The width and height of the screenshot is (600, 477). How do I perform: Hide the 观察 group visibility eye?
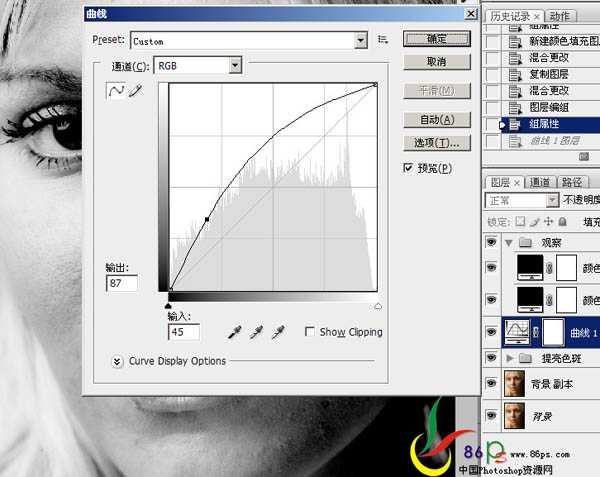tap(491, 242)
